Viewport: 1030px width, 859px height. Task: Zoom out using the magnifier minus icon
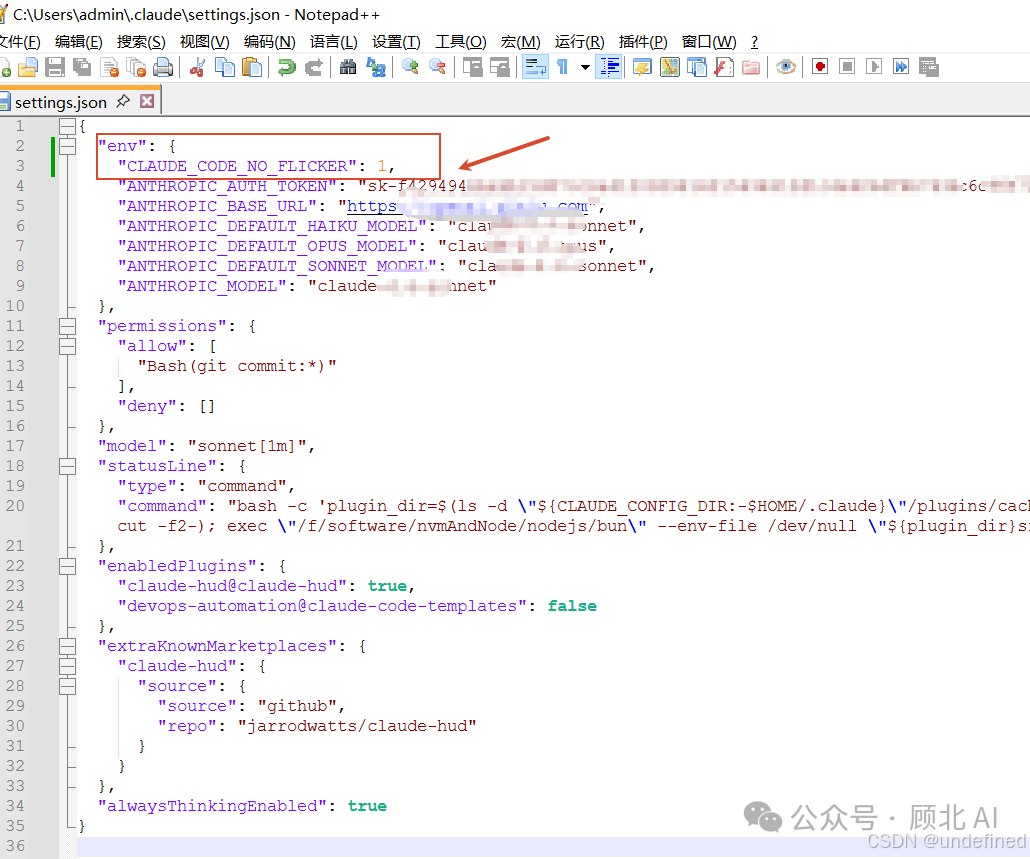(x=437, y=67)
